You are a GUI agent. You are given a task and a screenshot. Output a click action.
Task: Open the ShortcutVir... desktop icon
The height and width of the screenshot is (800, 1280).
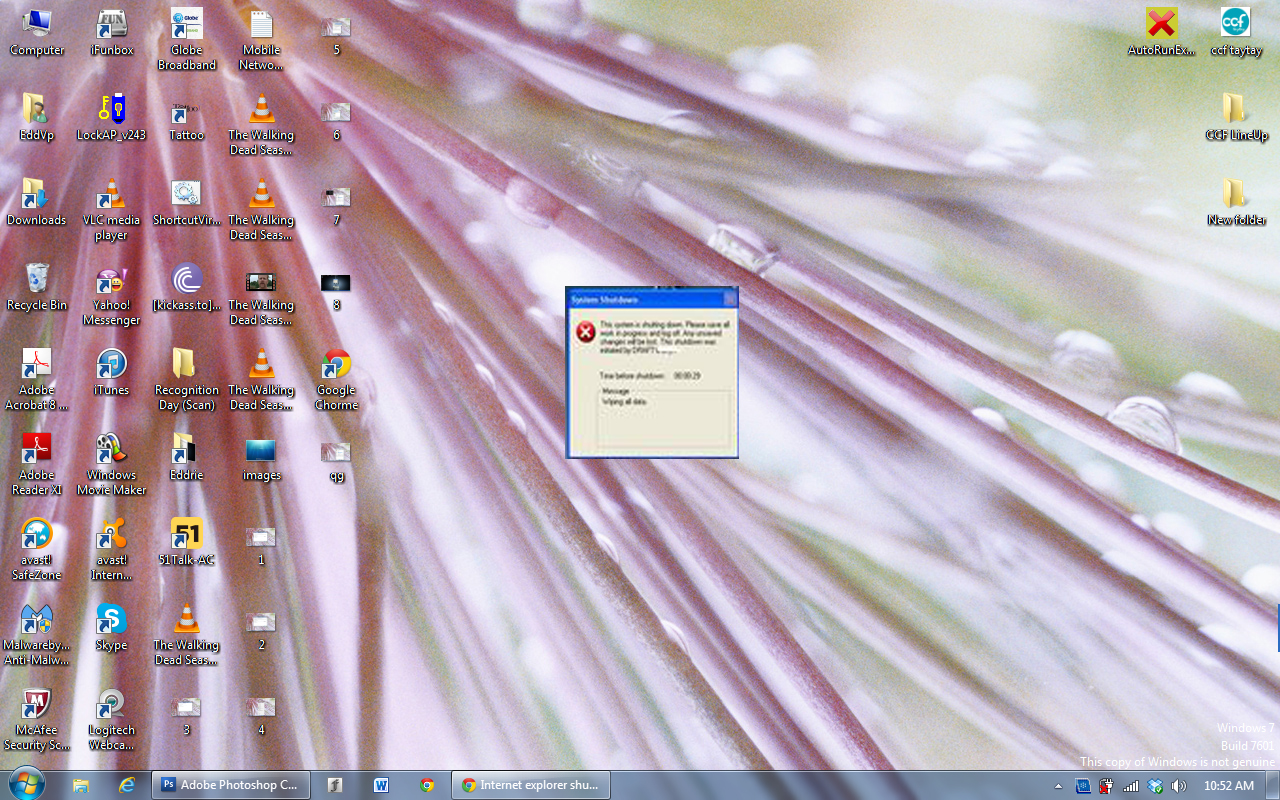186,202
